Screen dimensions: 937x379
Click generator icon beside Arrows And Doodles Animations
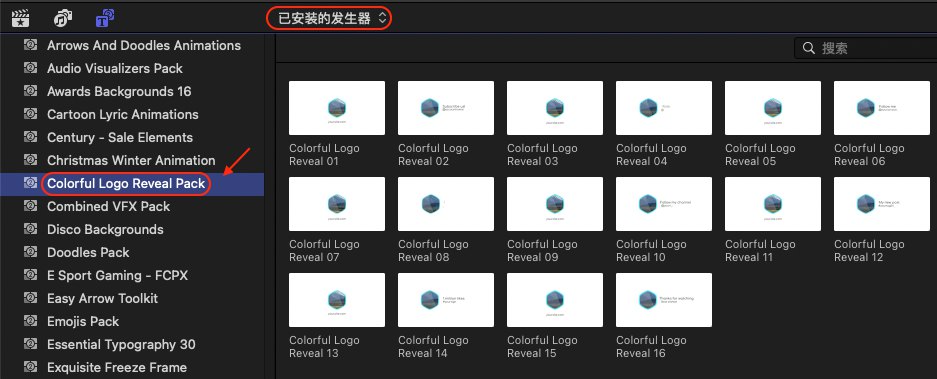click(30, 45)
